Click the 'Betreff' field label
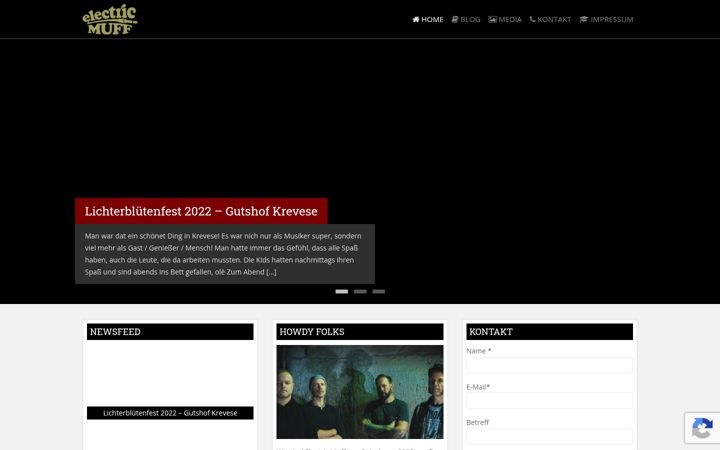Image resolution: width=720 pixels, height=450 pixels. [x=478, y=422]
